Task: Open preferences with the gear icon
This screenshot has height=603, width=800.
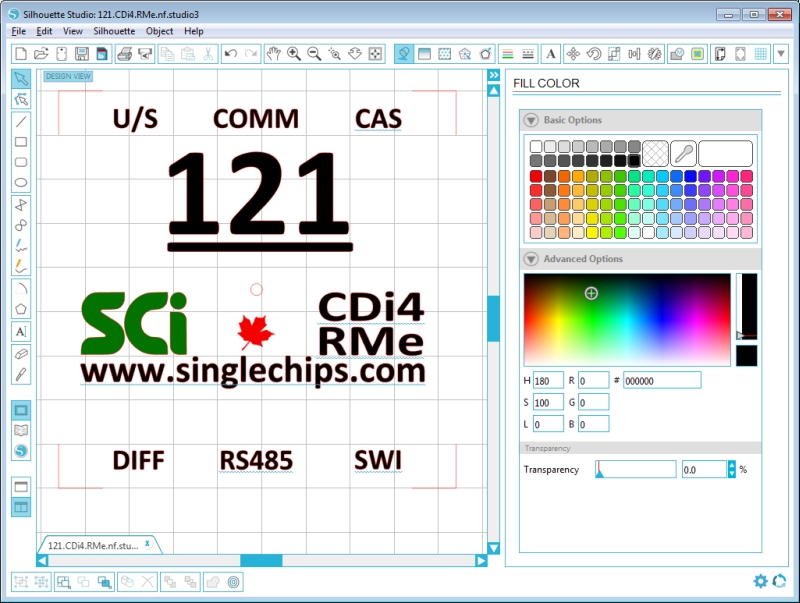Action: pyautogui.click(x=760, y=581)
